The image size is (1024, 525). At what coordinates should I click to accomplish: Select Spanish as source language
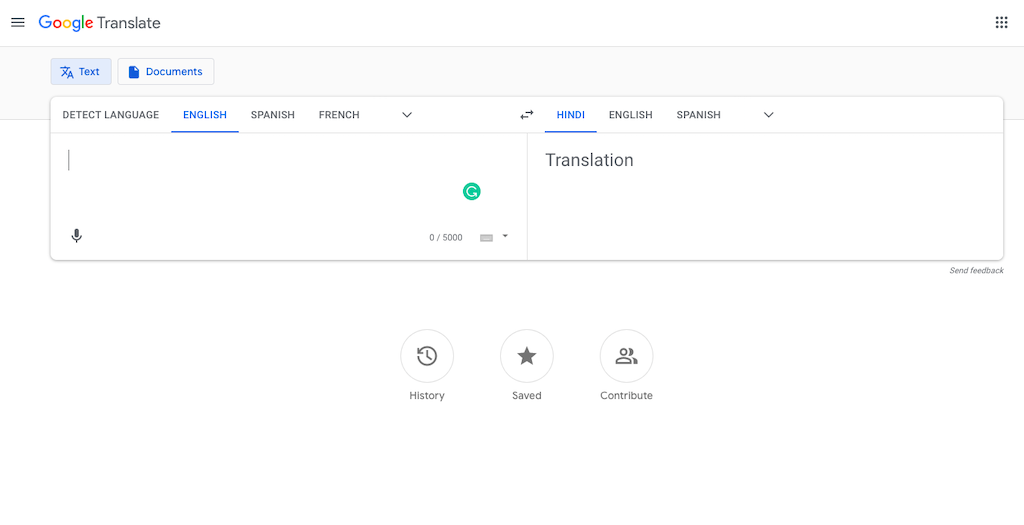point(273,115)
